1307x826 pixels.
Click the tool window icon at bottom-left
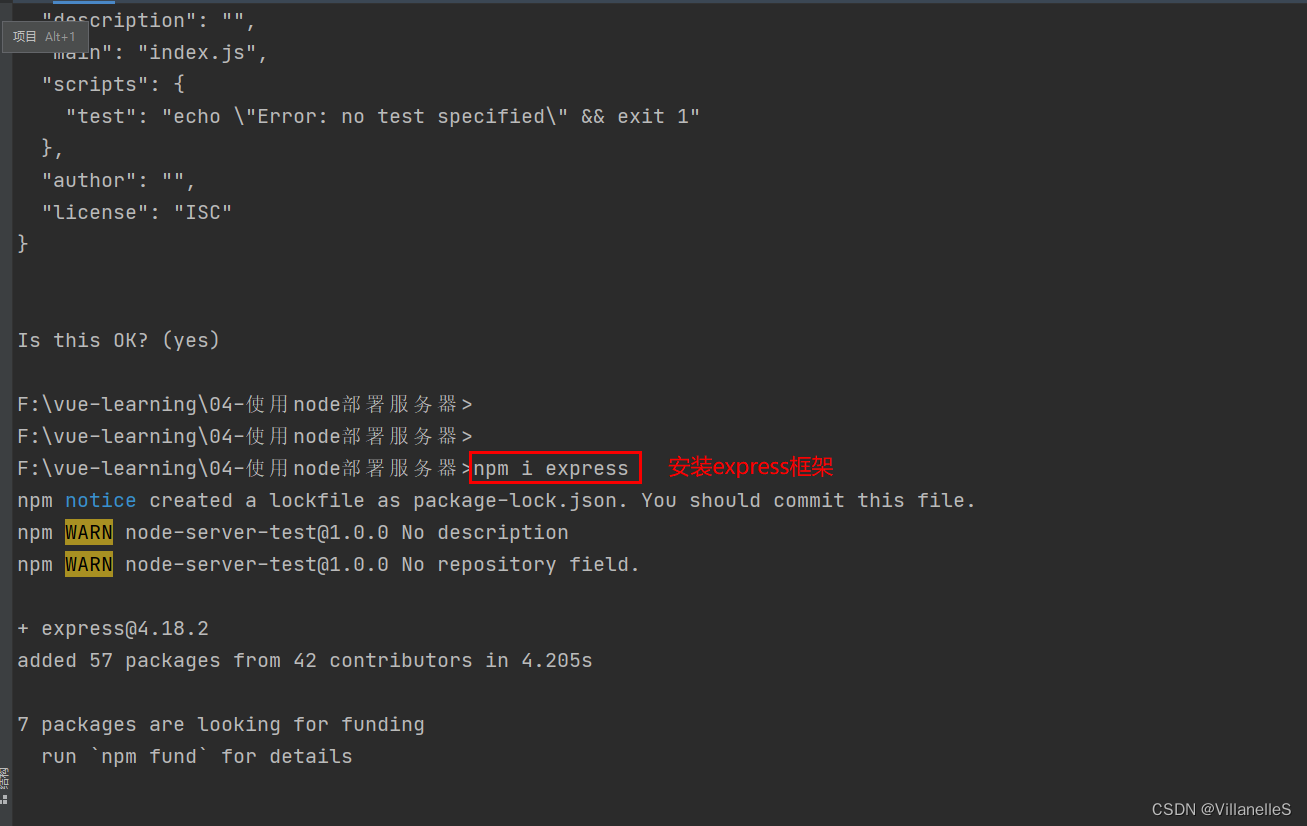click(5, 798)
